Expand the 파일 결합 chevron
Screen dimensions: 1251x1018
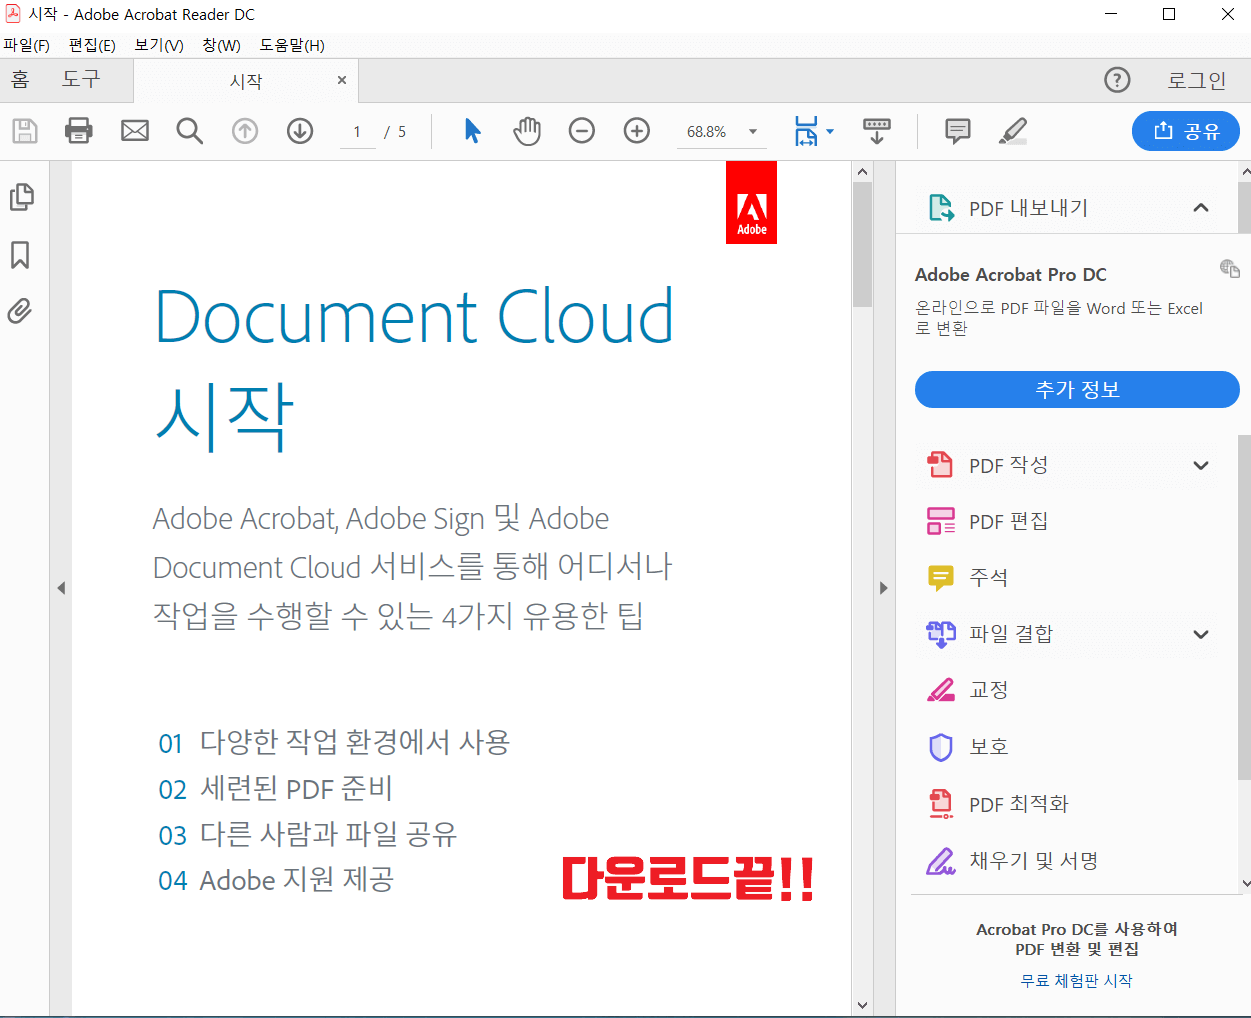click(1201, 634)
